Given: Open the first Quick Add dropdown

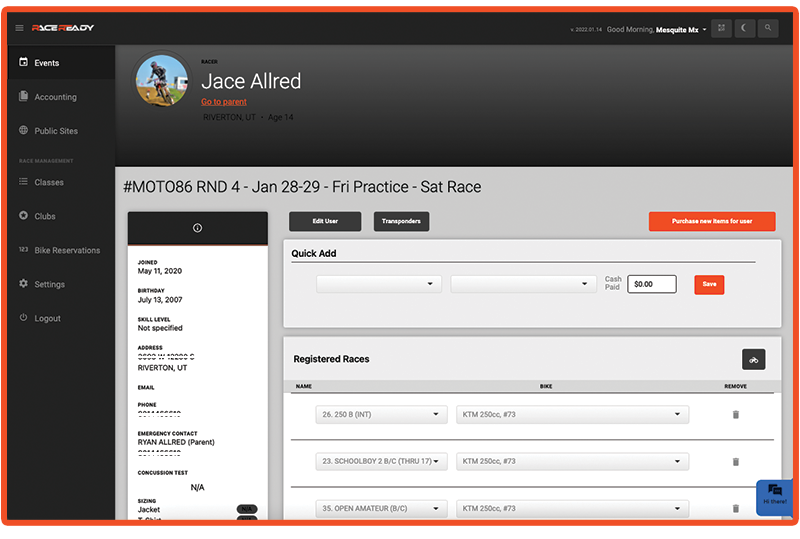Looking at the screenshot, I should [379, 284].
